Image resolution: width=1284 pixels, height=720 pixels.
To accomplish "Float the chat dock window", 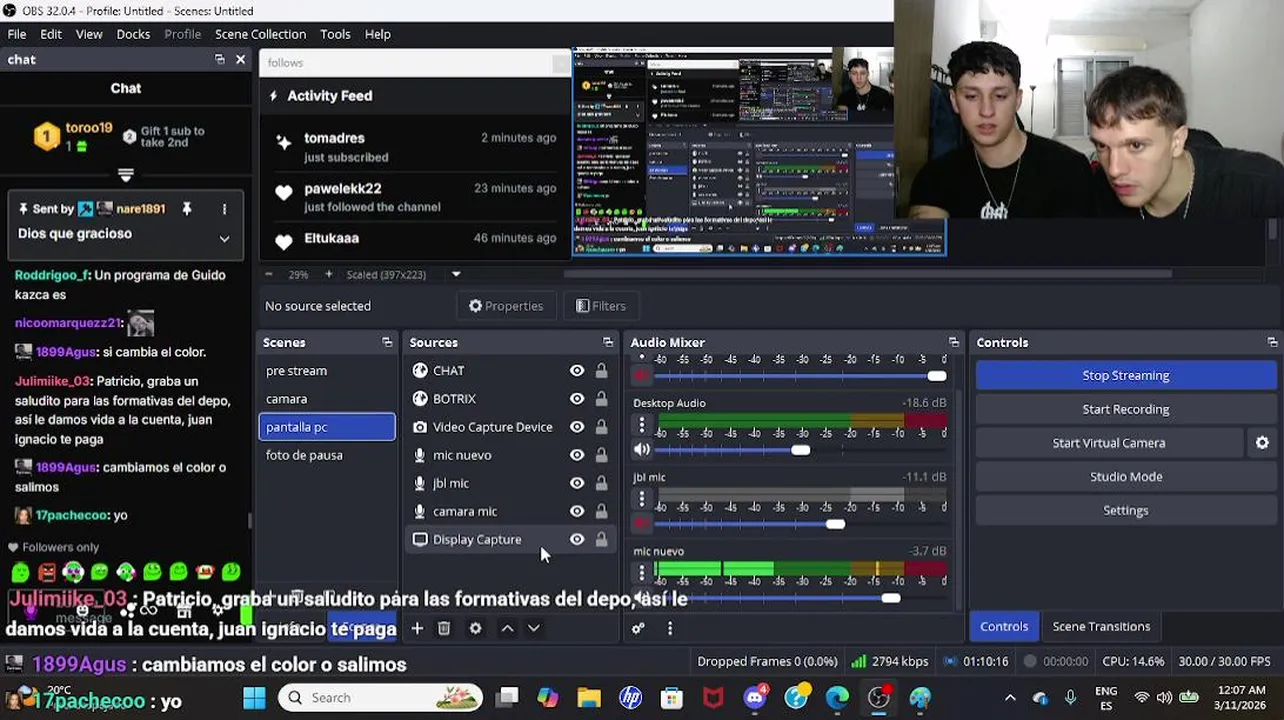I will 219,60.
